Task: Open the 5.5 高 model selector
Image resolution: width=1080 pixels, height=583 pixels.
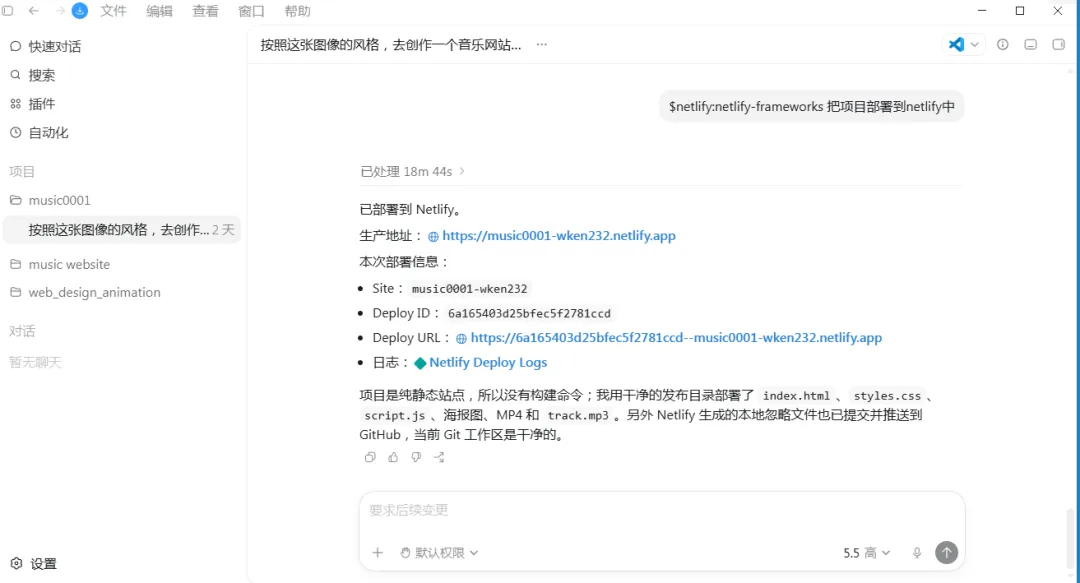Action: point(866,553)
